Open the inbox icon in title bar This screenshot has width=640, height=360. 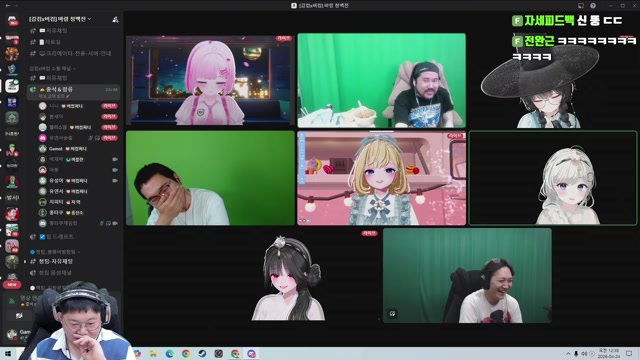581,5
